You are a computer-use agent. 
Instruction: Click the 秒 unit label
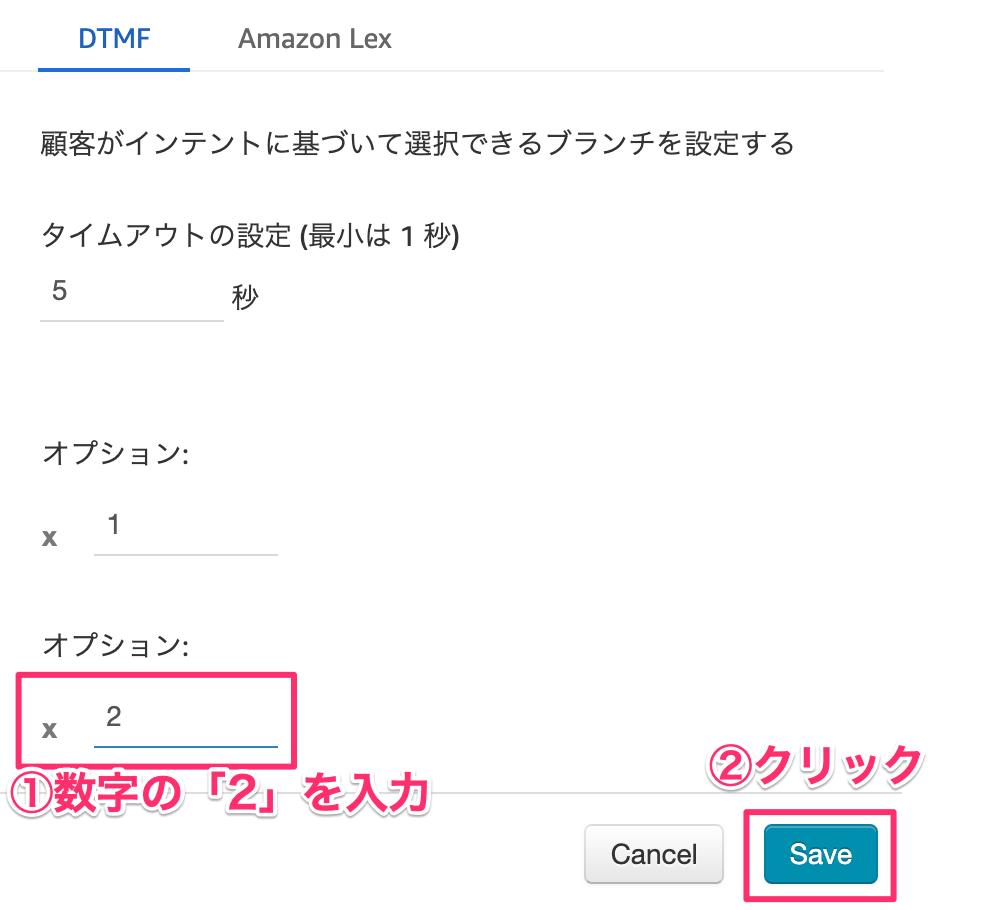coord(245,297)
